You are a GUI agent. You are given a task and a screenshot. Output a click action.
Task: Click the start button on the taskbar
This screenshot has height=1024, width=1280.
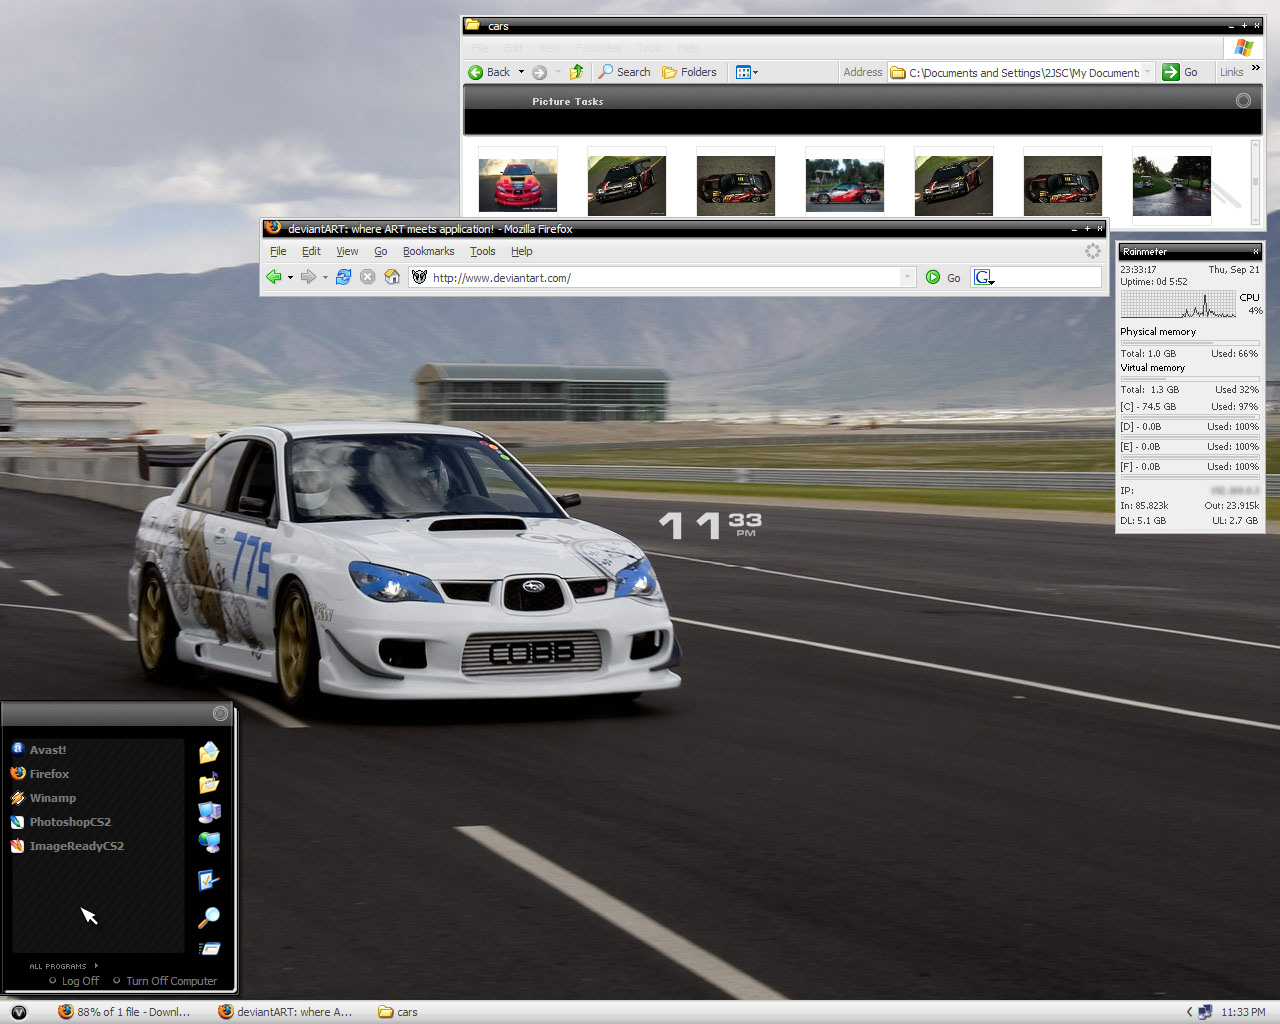click(x=18, y=1012)
